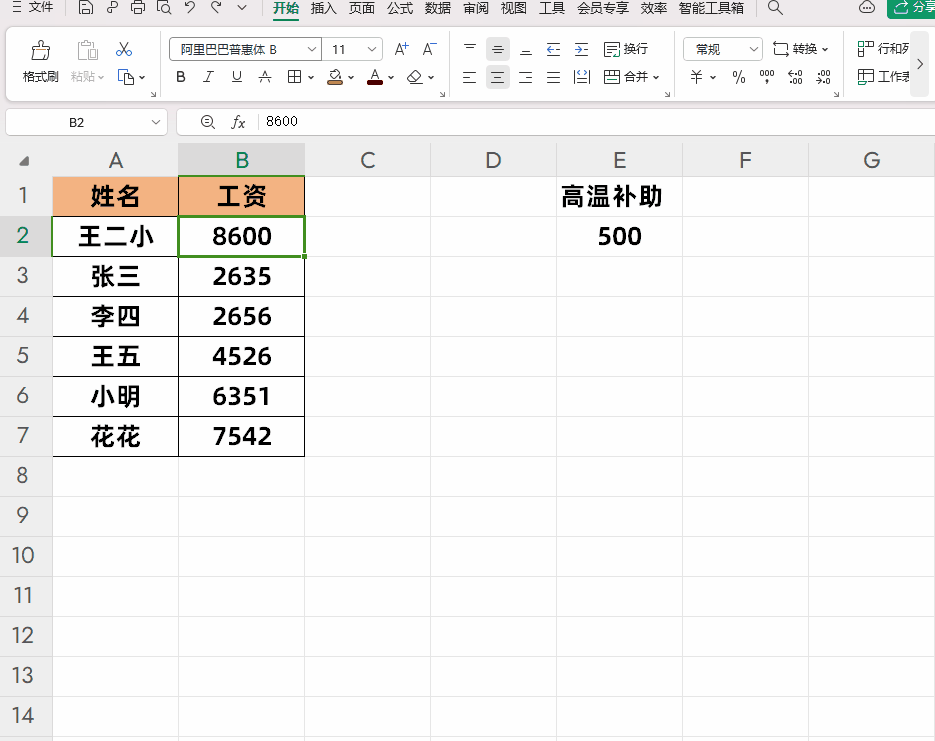Toggle vertical middle alignment

tap(498, 49)
